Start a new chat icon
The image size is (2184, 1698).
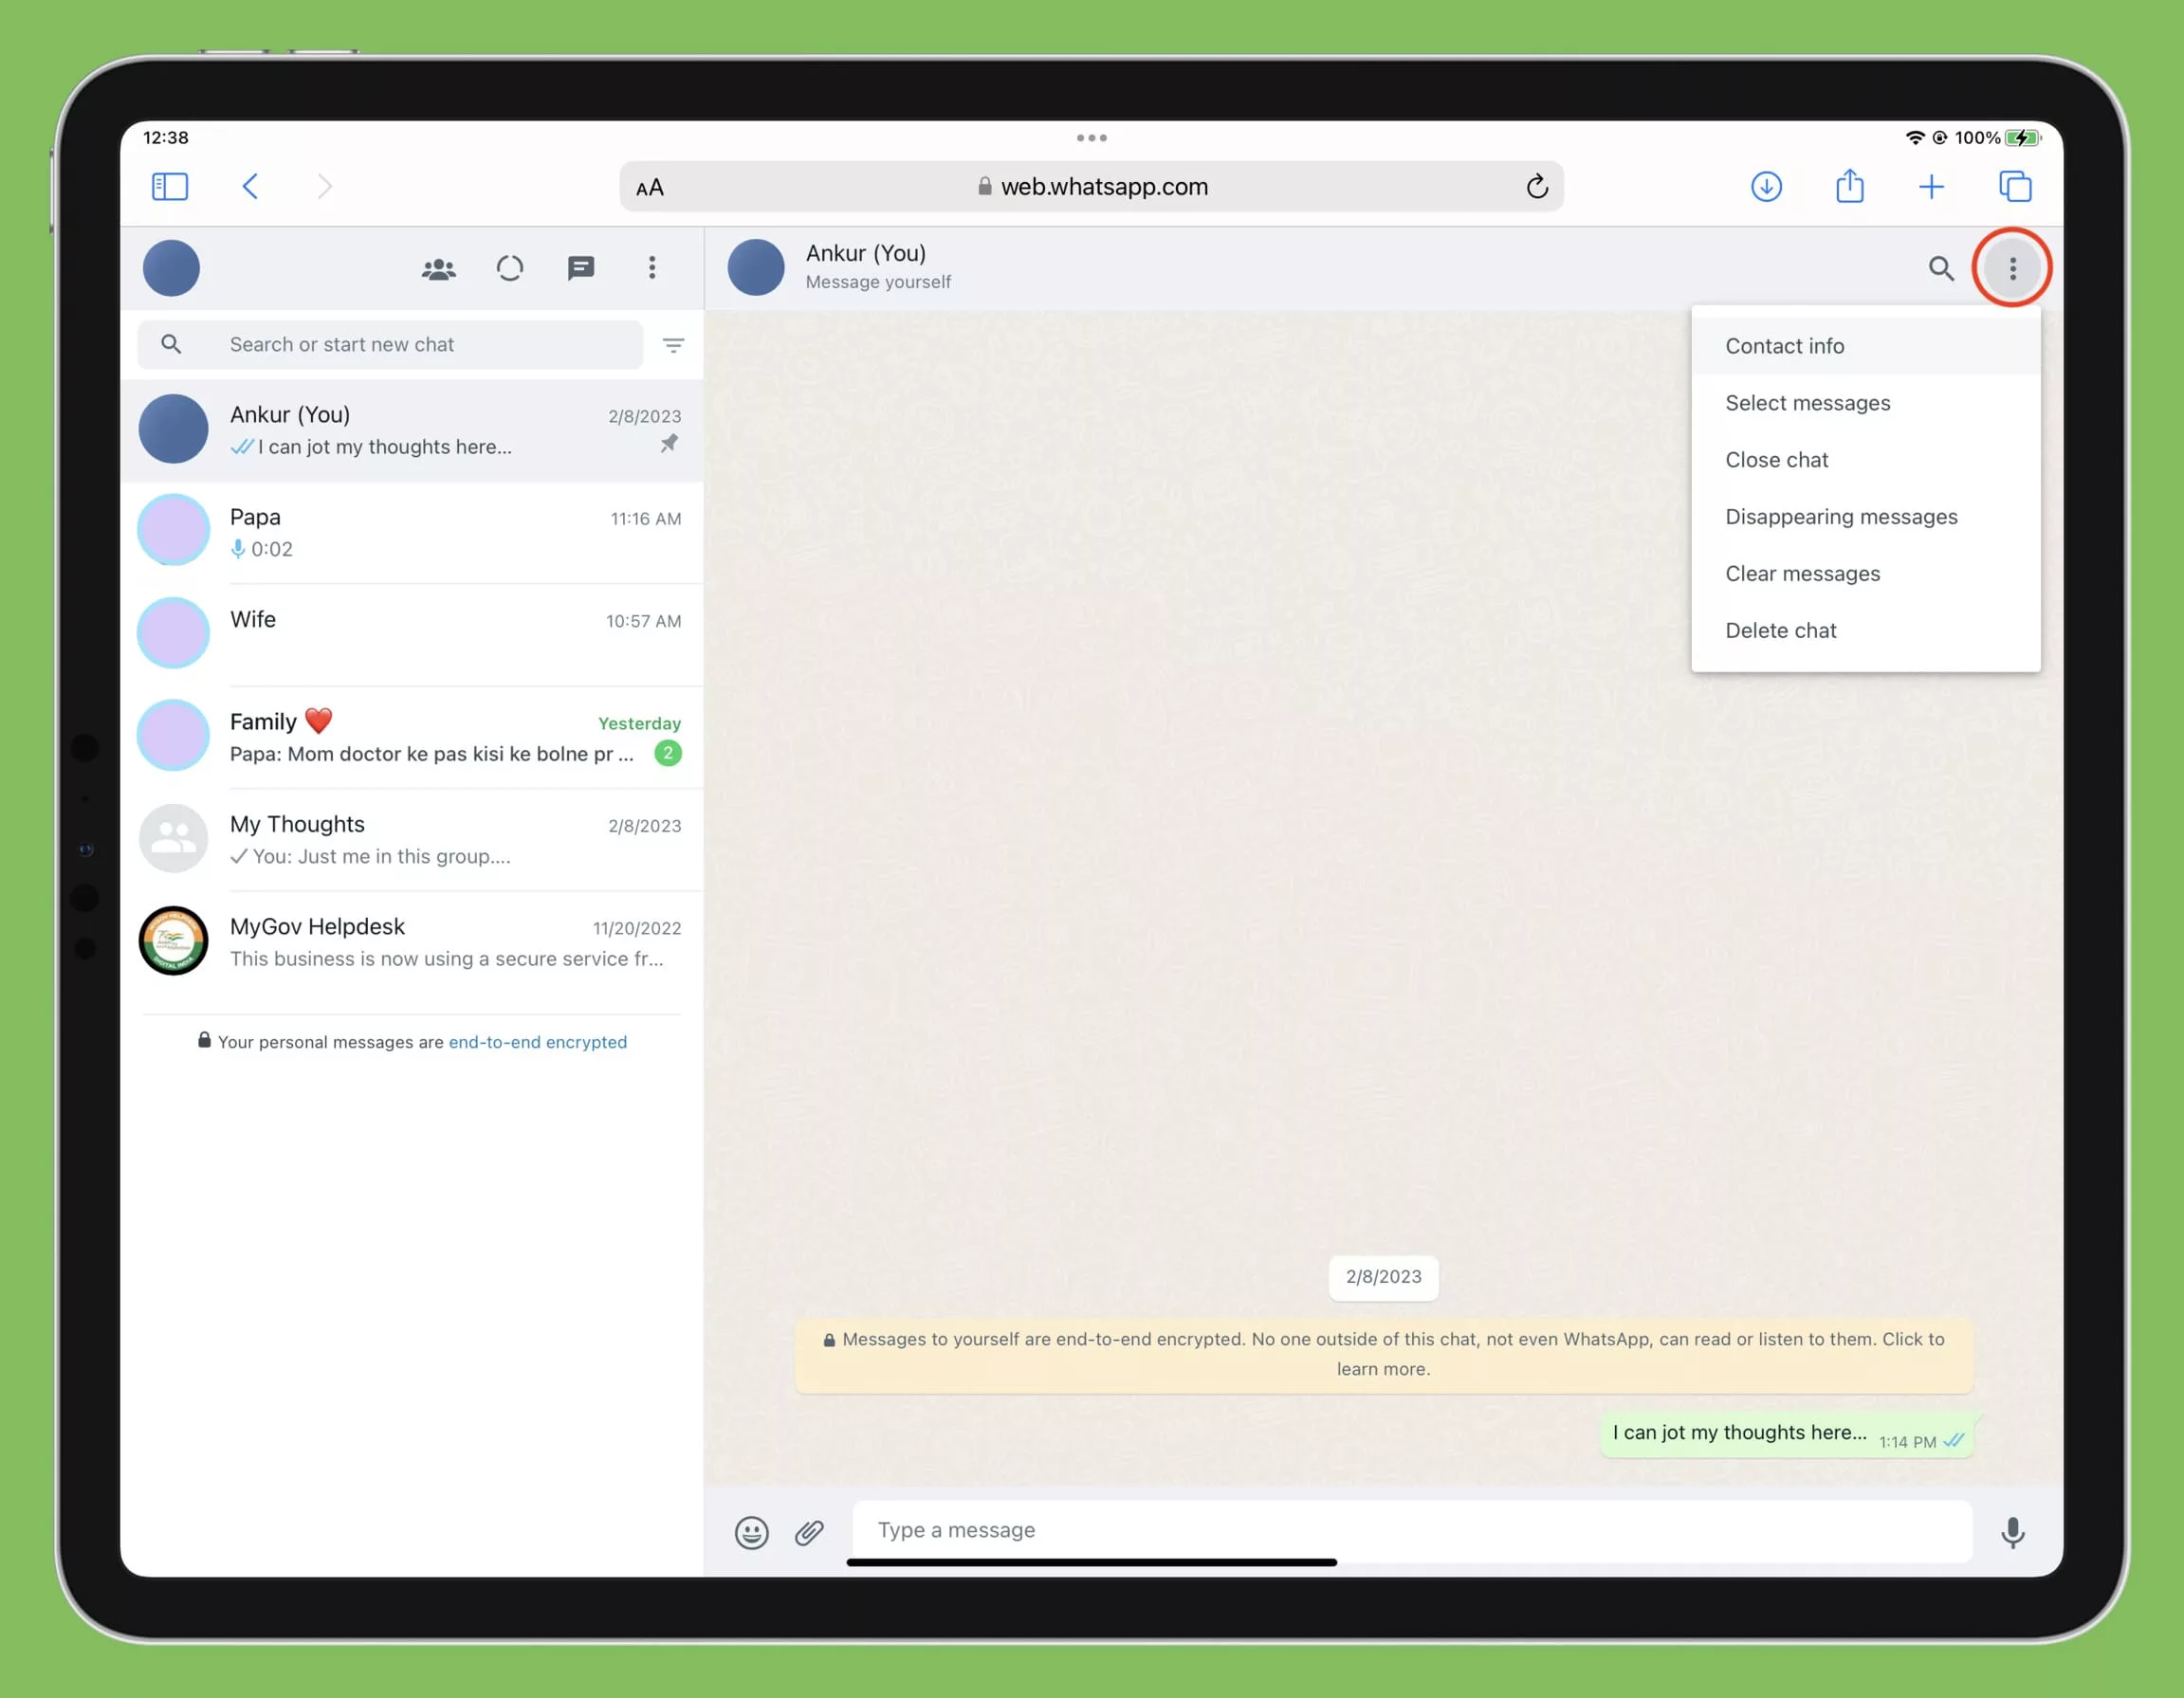581,268
